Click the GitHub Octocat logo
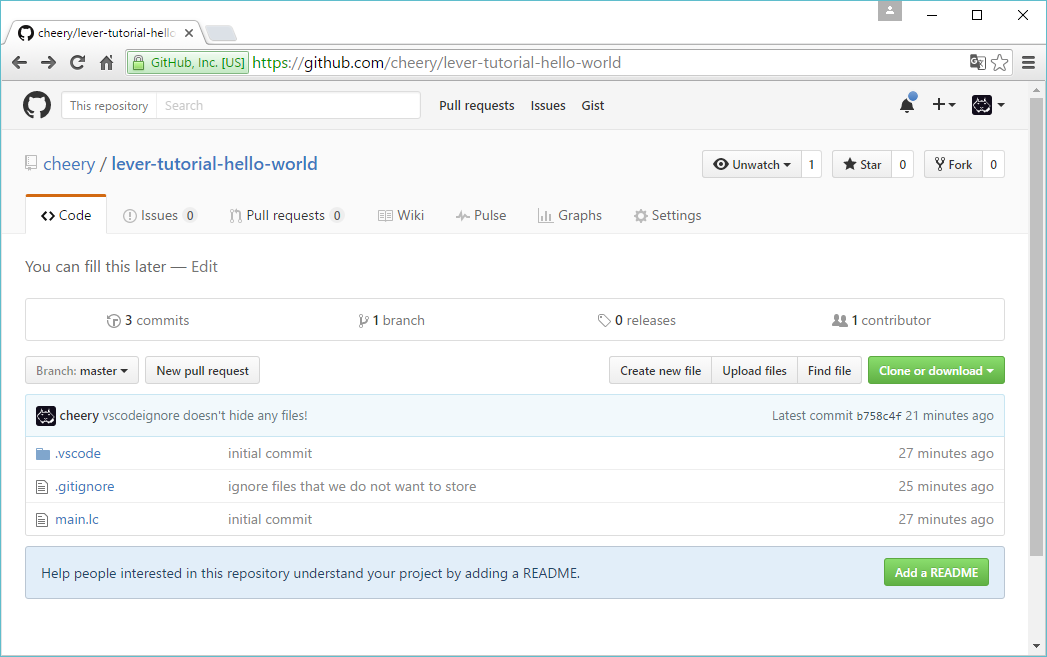 tap(37, 105)
